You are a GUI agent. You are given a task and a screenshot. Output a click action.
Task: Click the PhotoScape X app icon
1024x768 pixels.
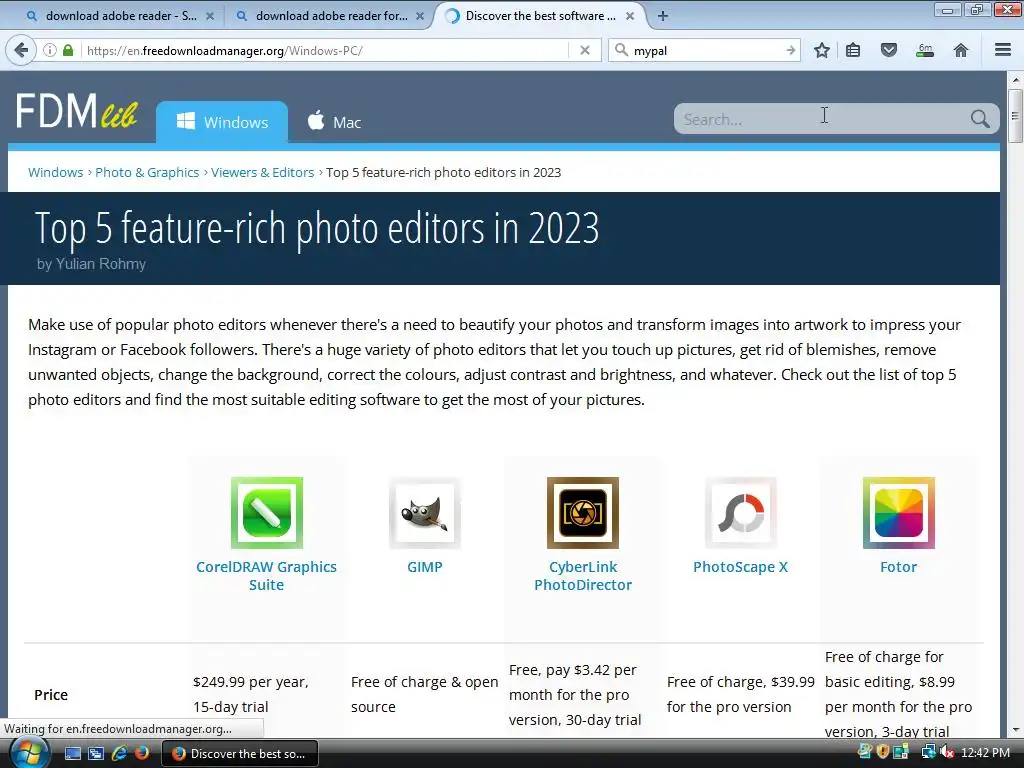coord(741,513)
